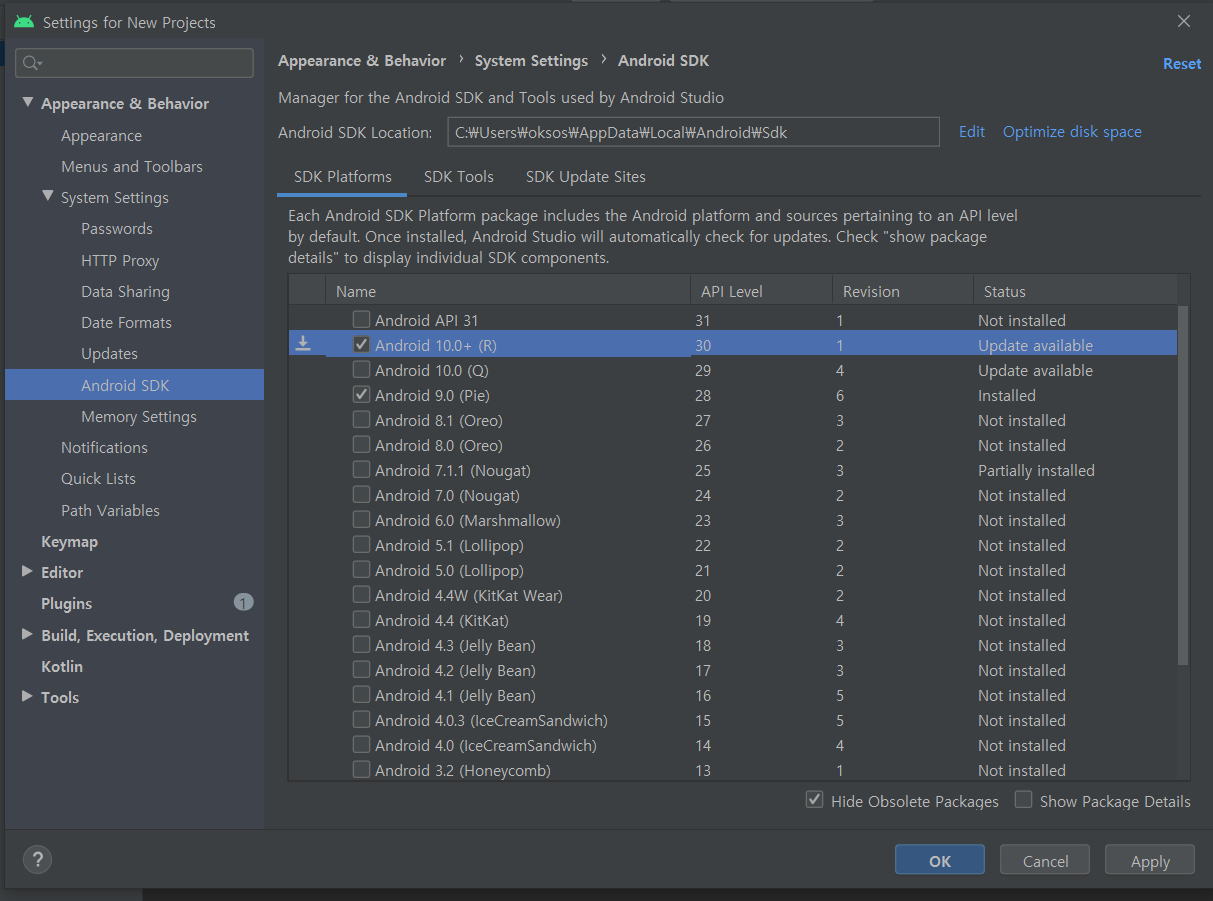Screen dimensions: 1213x901
Task: Click download icon beside Android 10.0+ (R)
Action: (303, 344)
